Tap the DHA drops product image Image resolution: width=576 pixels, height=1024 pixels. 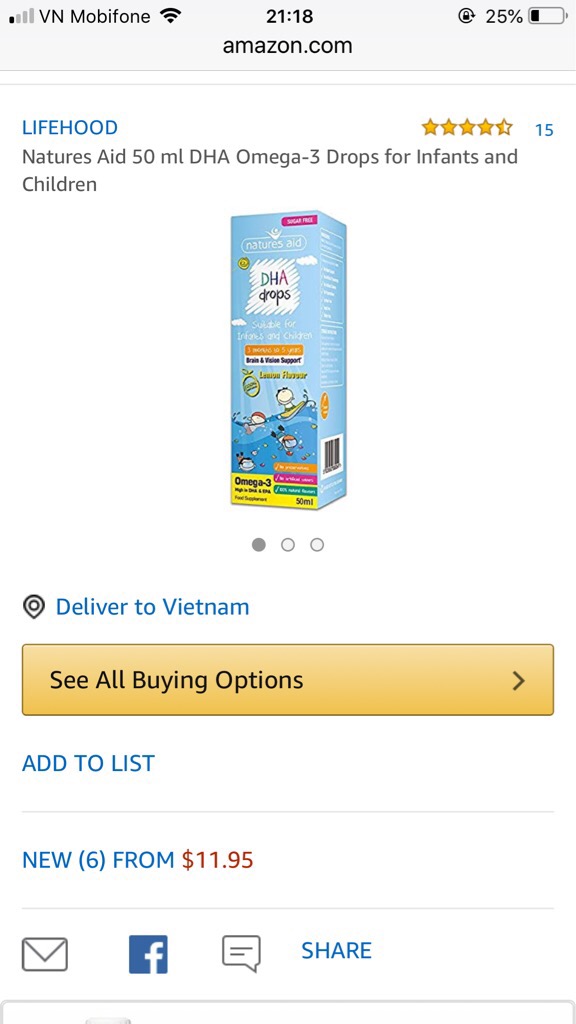coord(288,360)
